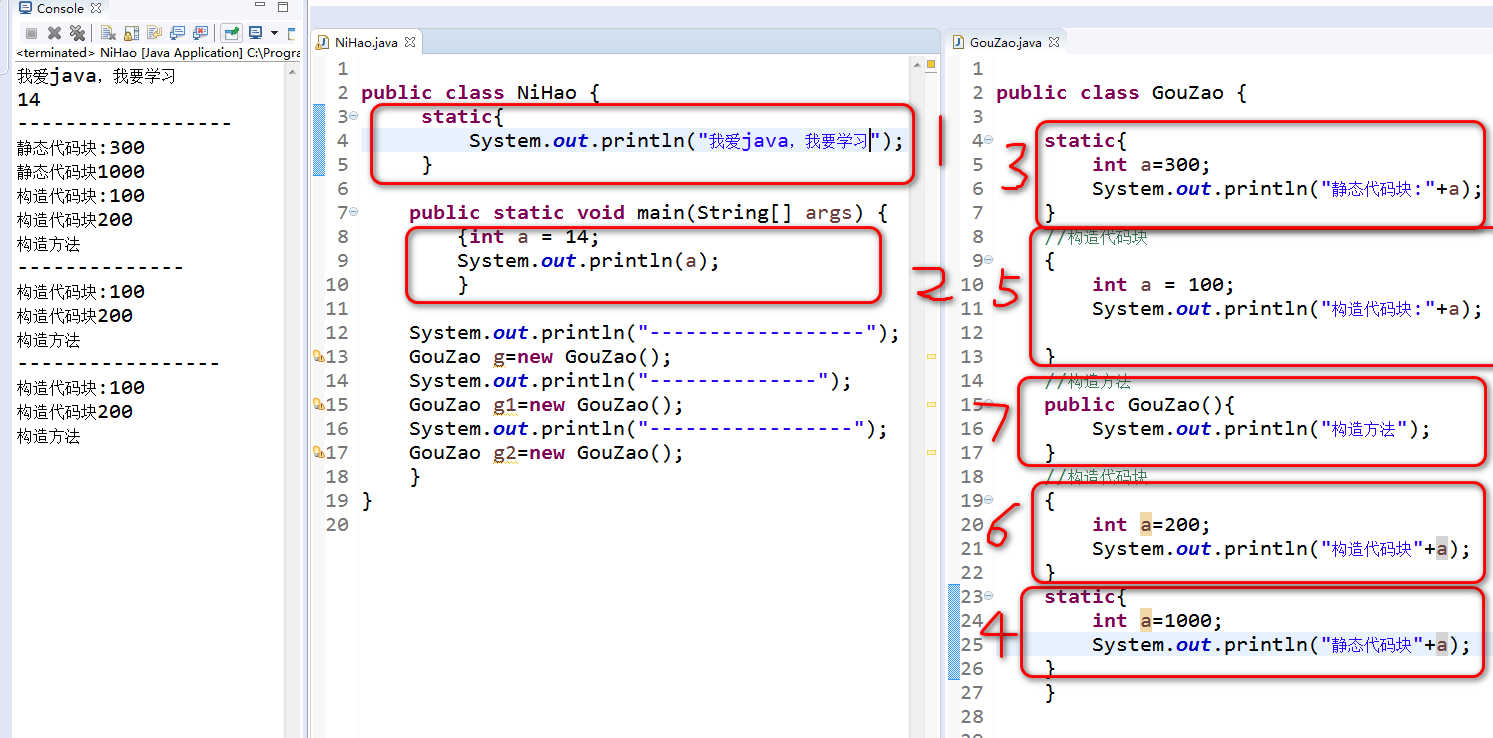This screenshot has height=738, width=1493.
Task: Remove all terminated launches with double X icon
Action: coord(76,33)
